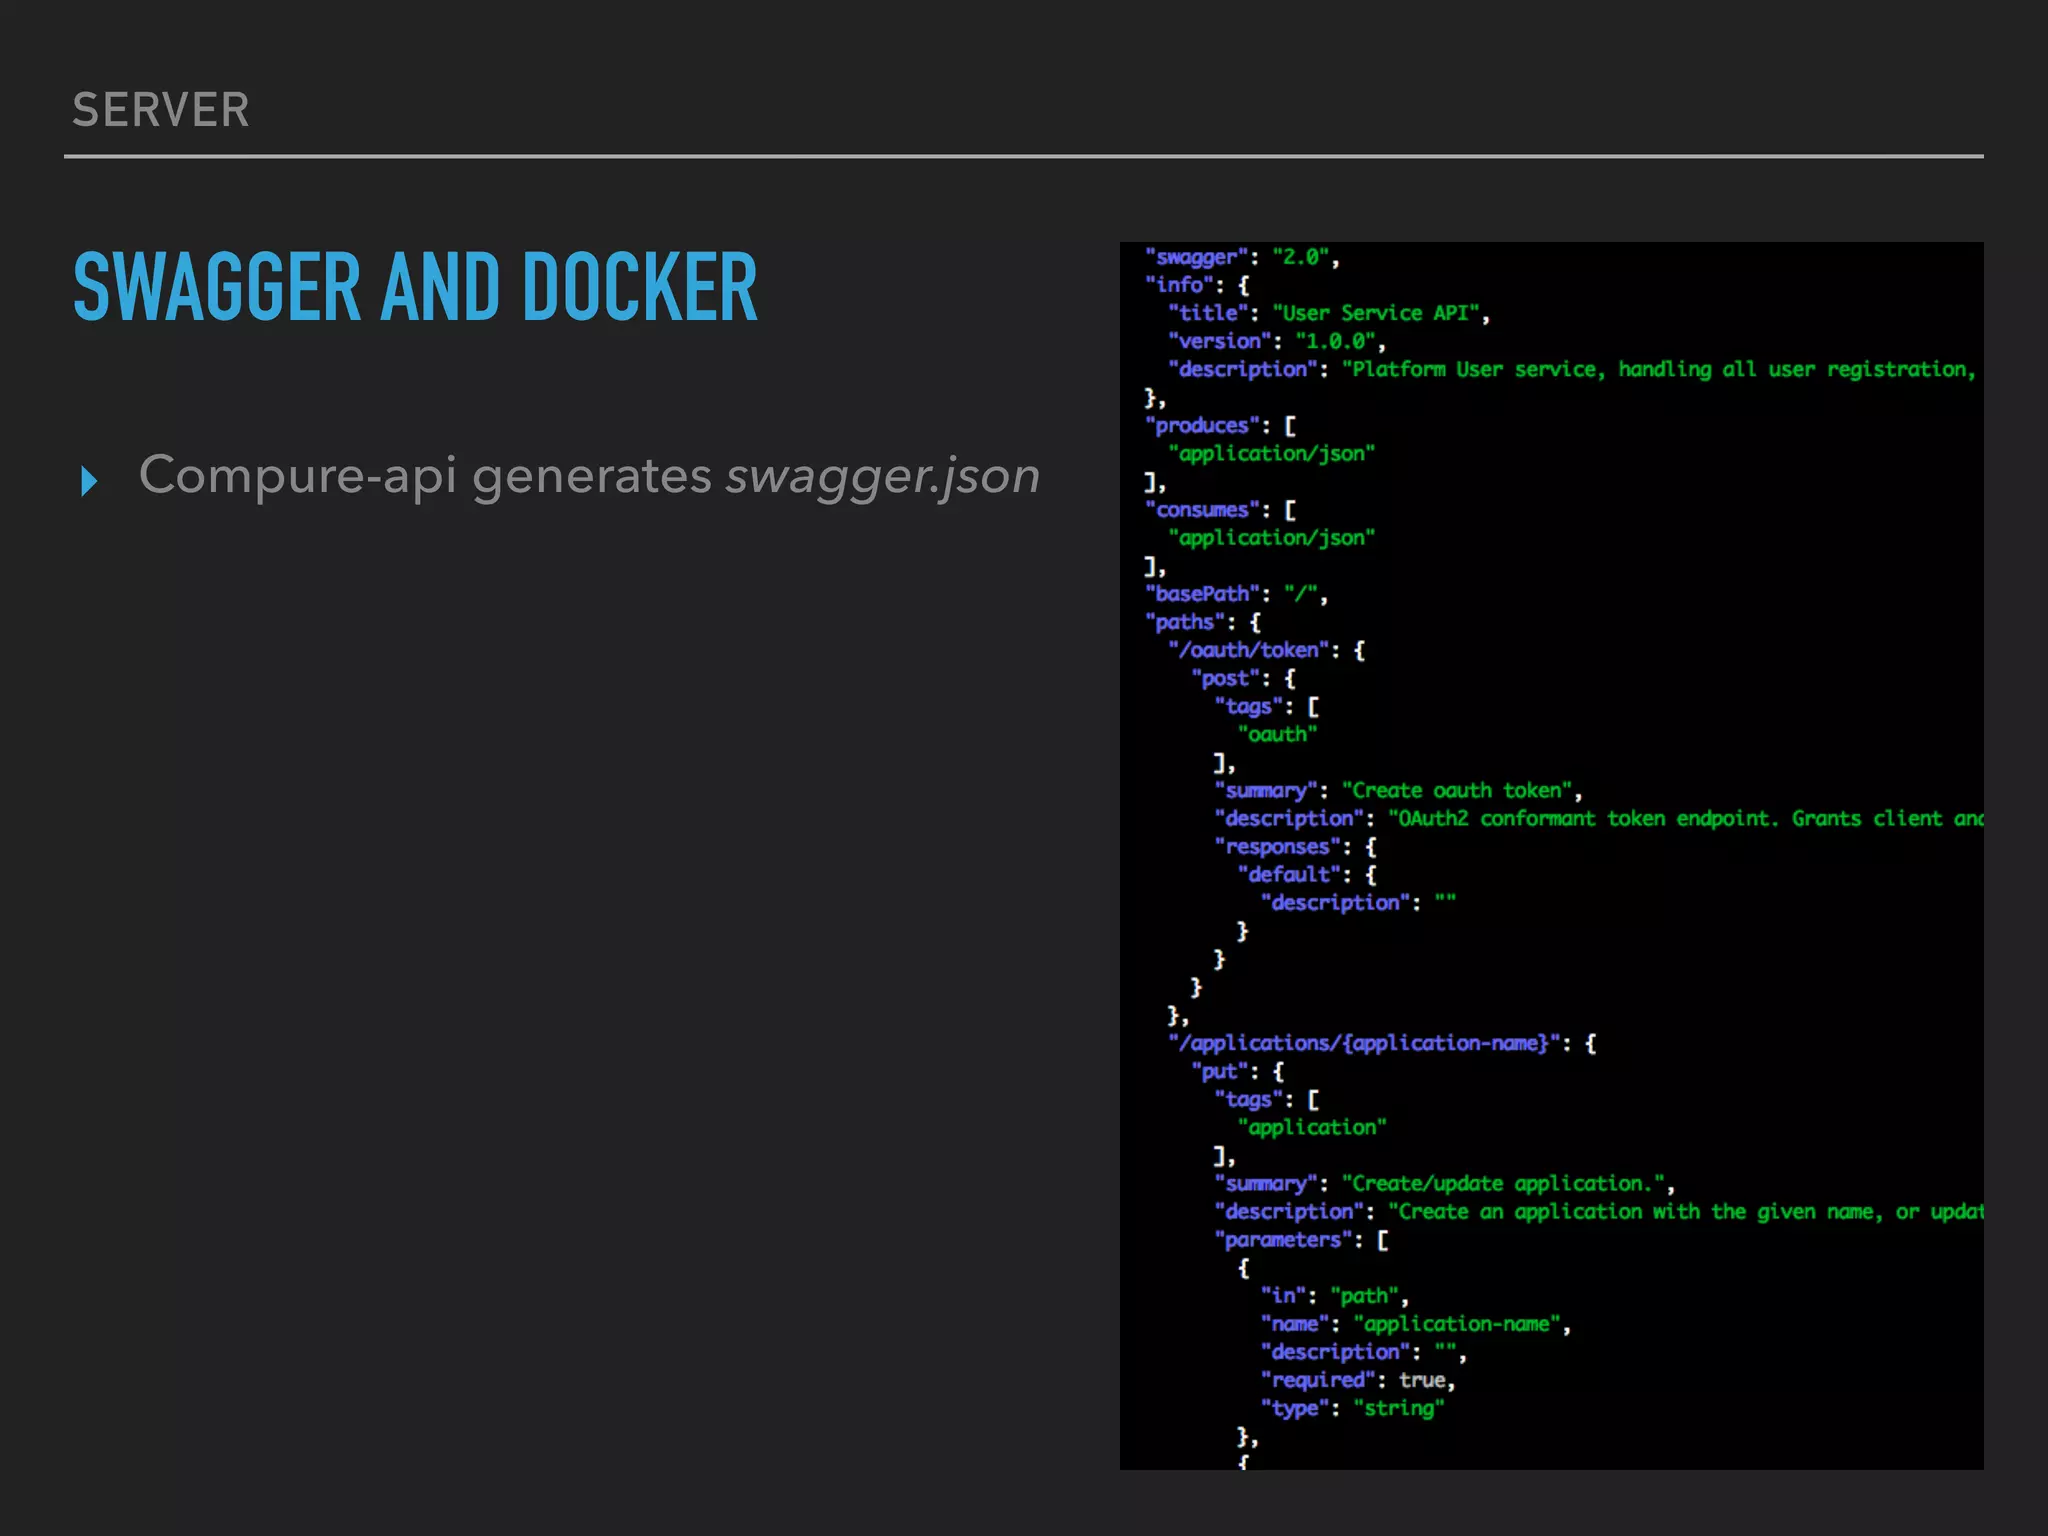Viewport: 2048px width, 1536px height.
Task: Click the "post": { line
Action: [1244, 678]
